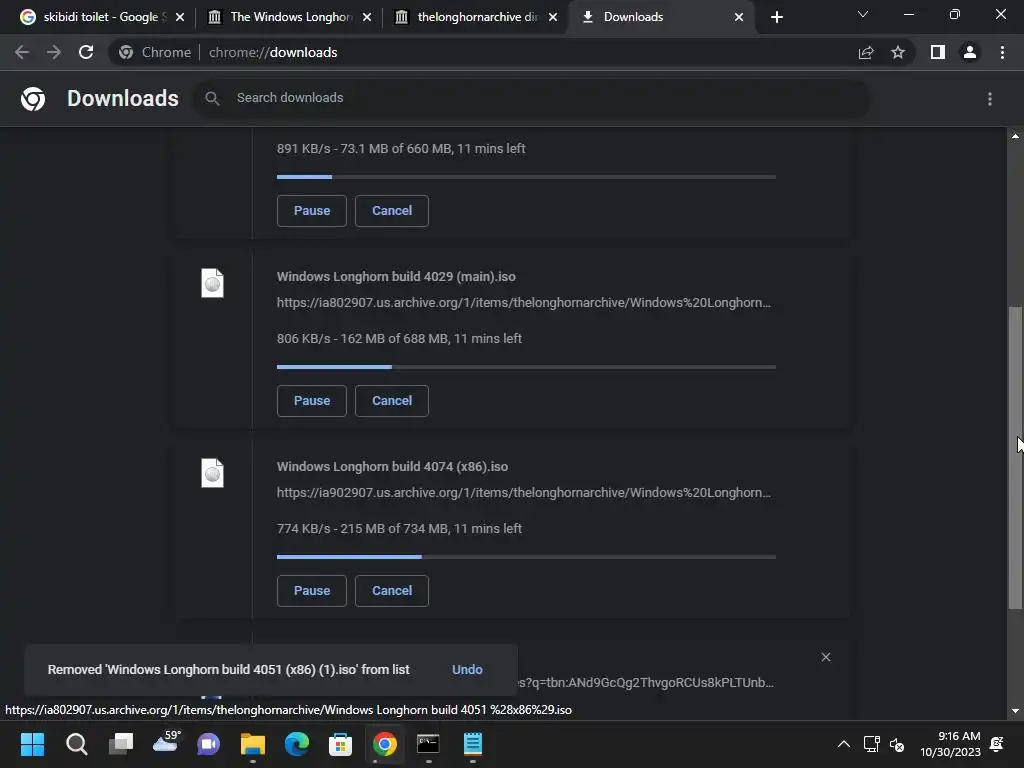Open the notification center bell icon
Viewport: 1024px width, 768px height.
[997, 744]
